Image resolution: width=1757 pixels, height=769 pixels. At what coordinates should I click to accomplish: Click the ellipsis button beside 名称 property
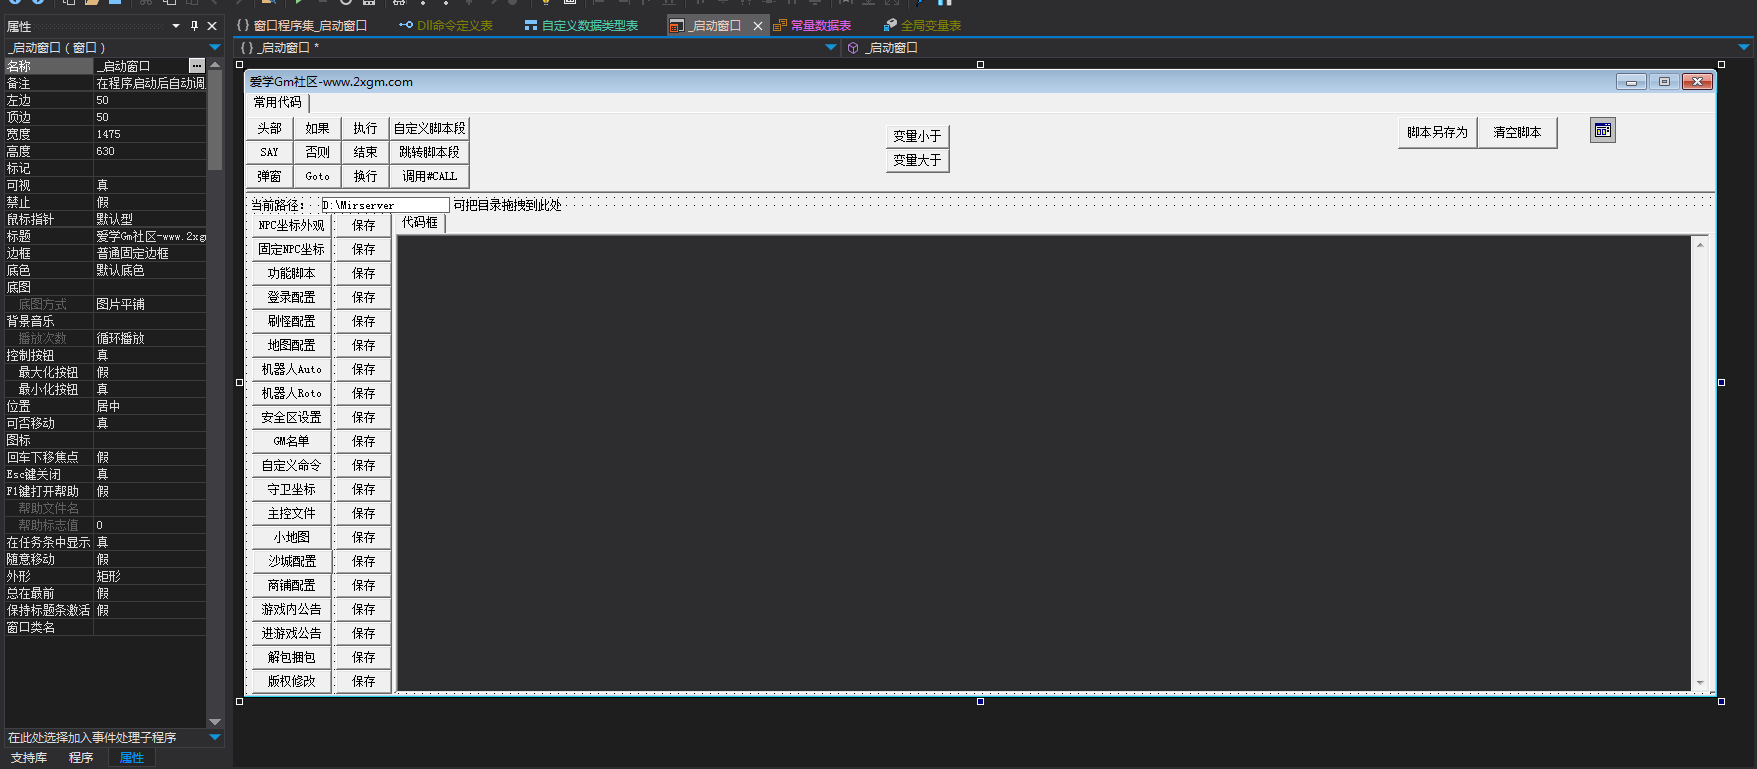pos(197,66)
